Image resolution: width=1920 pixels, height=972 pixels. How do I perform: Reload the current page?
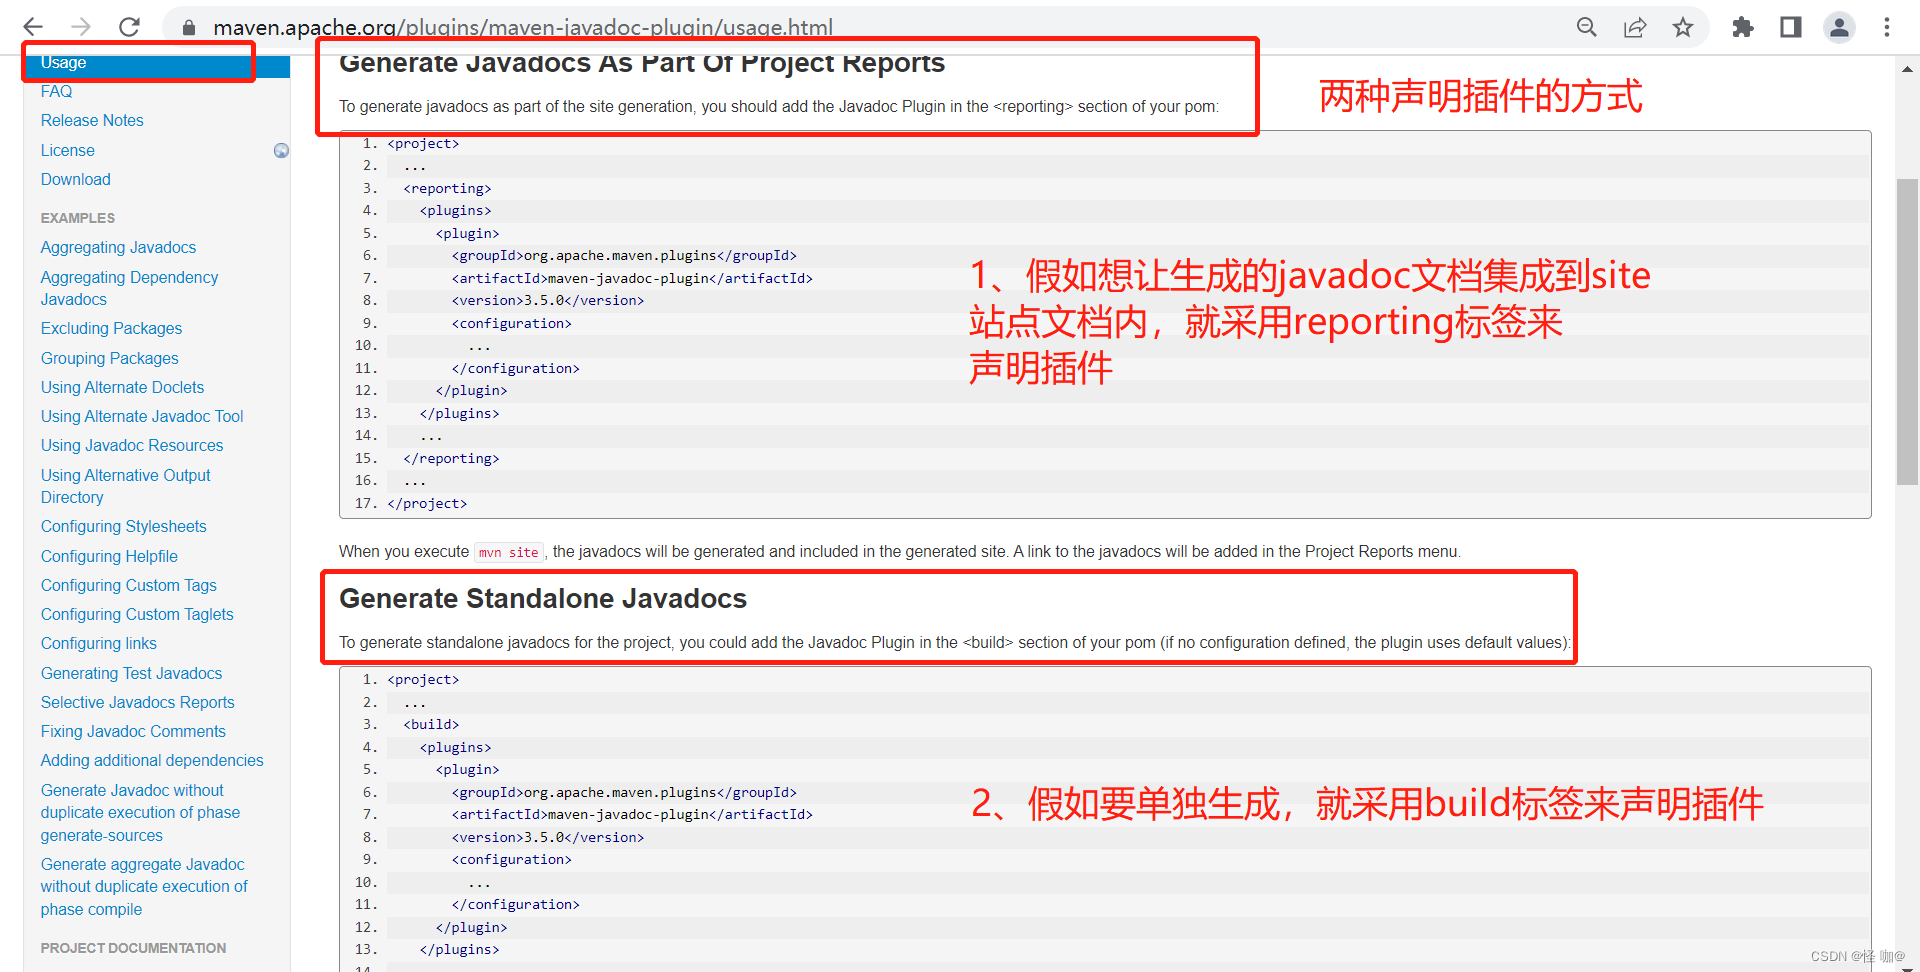click(x=129, y=27)
